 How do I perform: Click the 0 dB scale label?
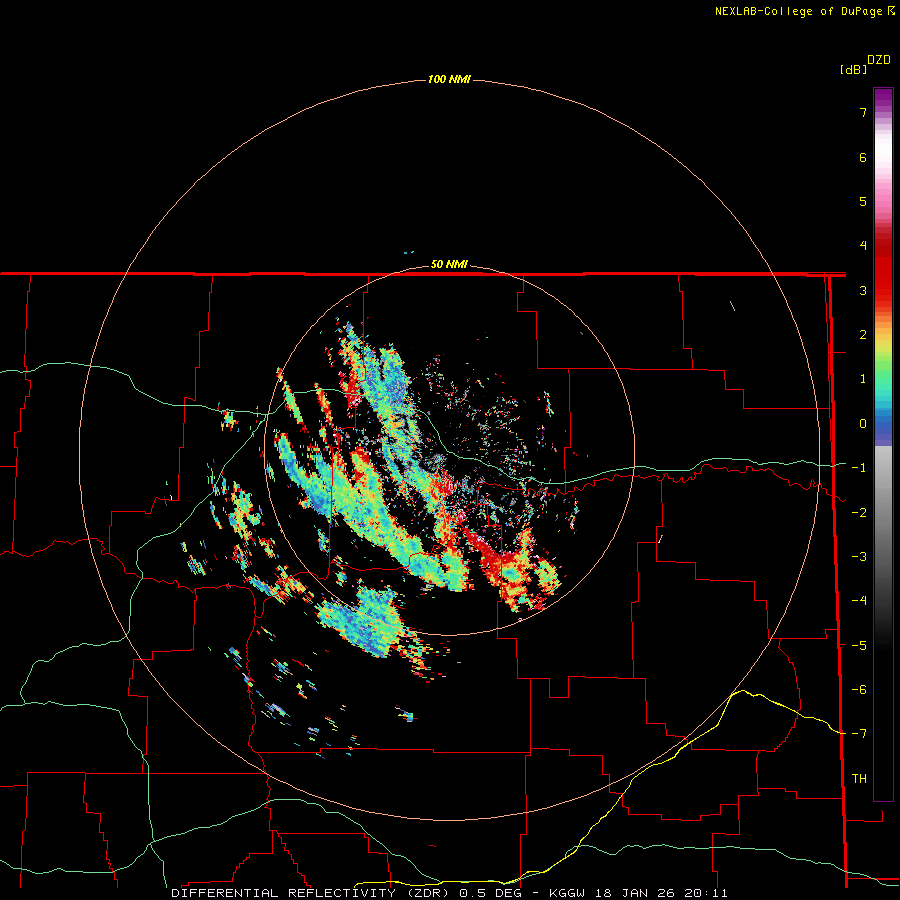(863, 424)
